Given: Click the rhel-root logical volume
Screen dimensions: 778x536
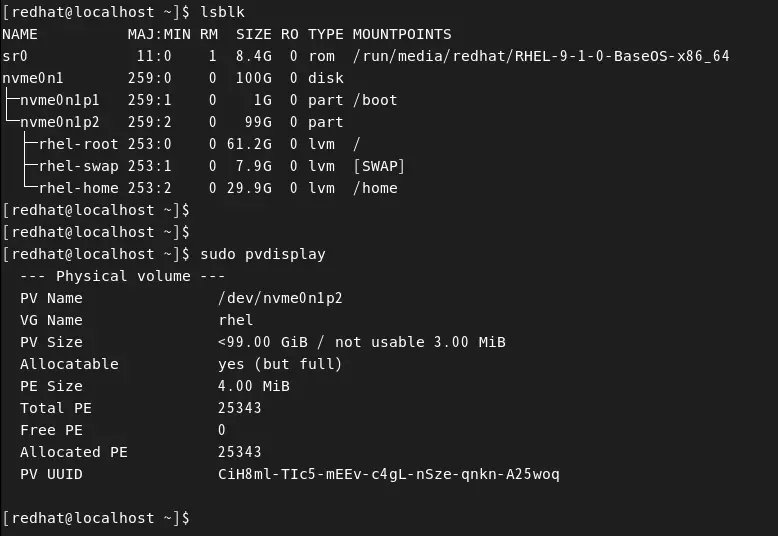Looking at the screenshot, I should (x=78, y=144).
